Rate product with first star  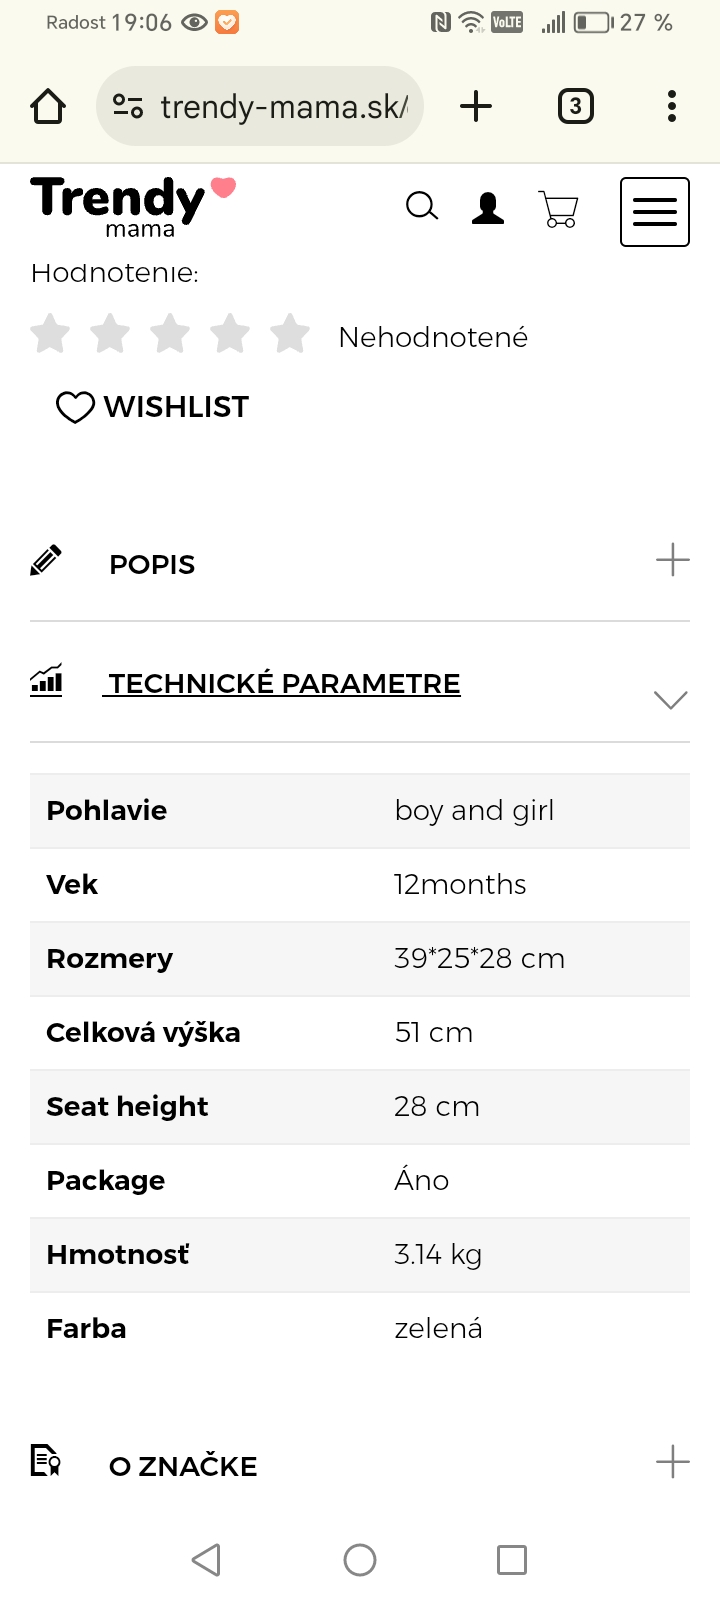coord(50,334)
